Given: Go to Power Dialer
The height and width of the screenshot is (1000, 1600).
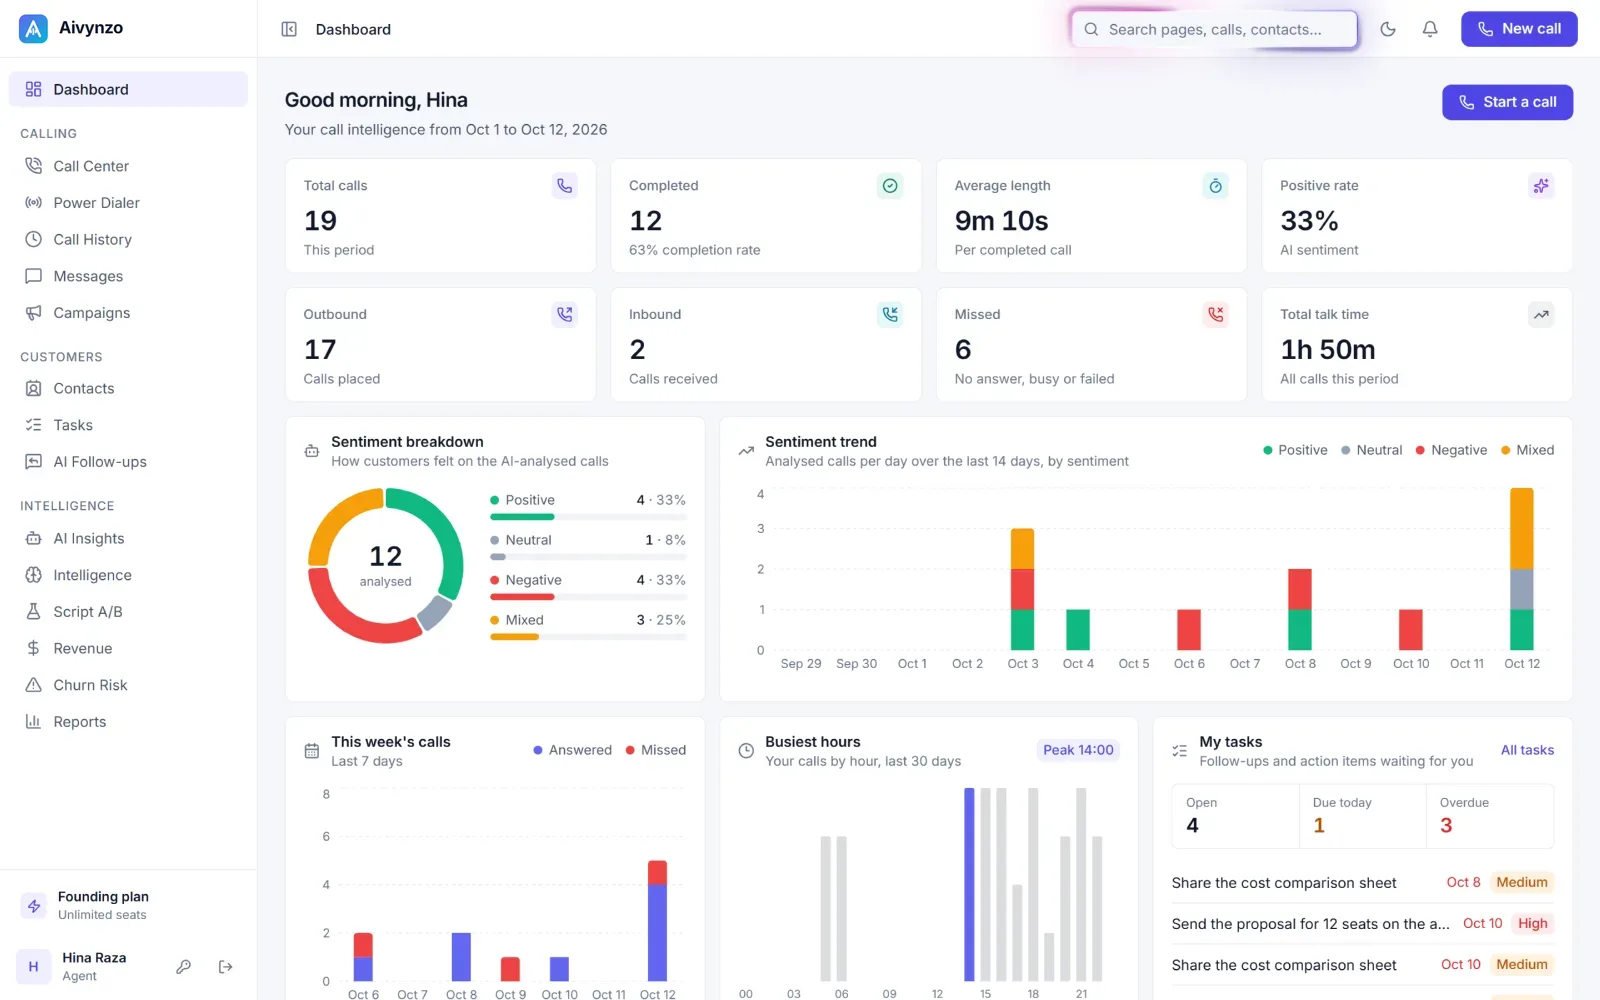Looking at the screenshot, I should [128, 203].
